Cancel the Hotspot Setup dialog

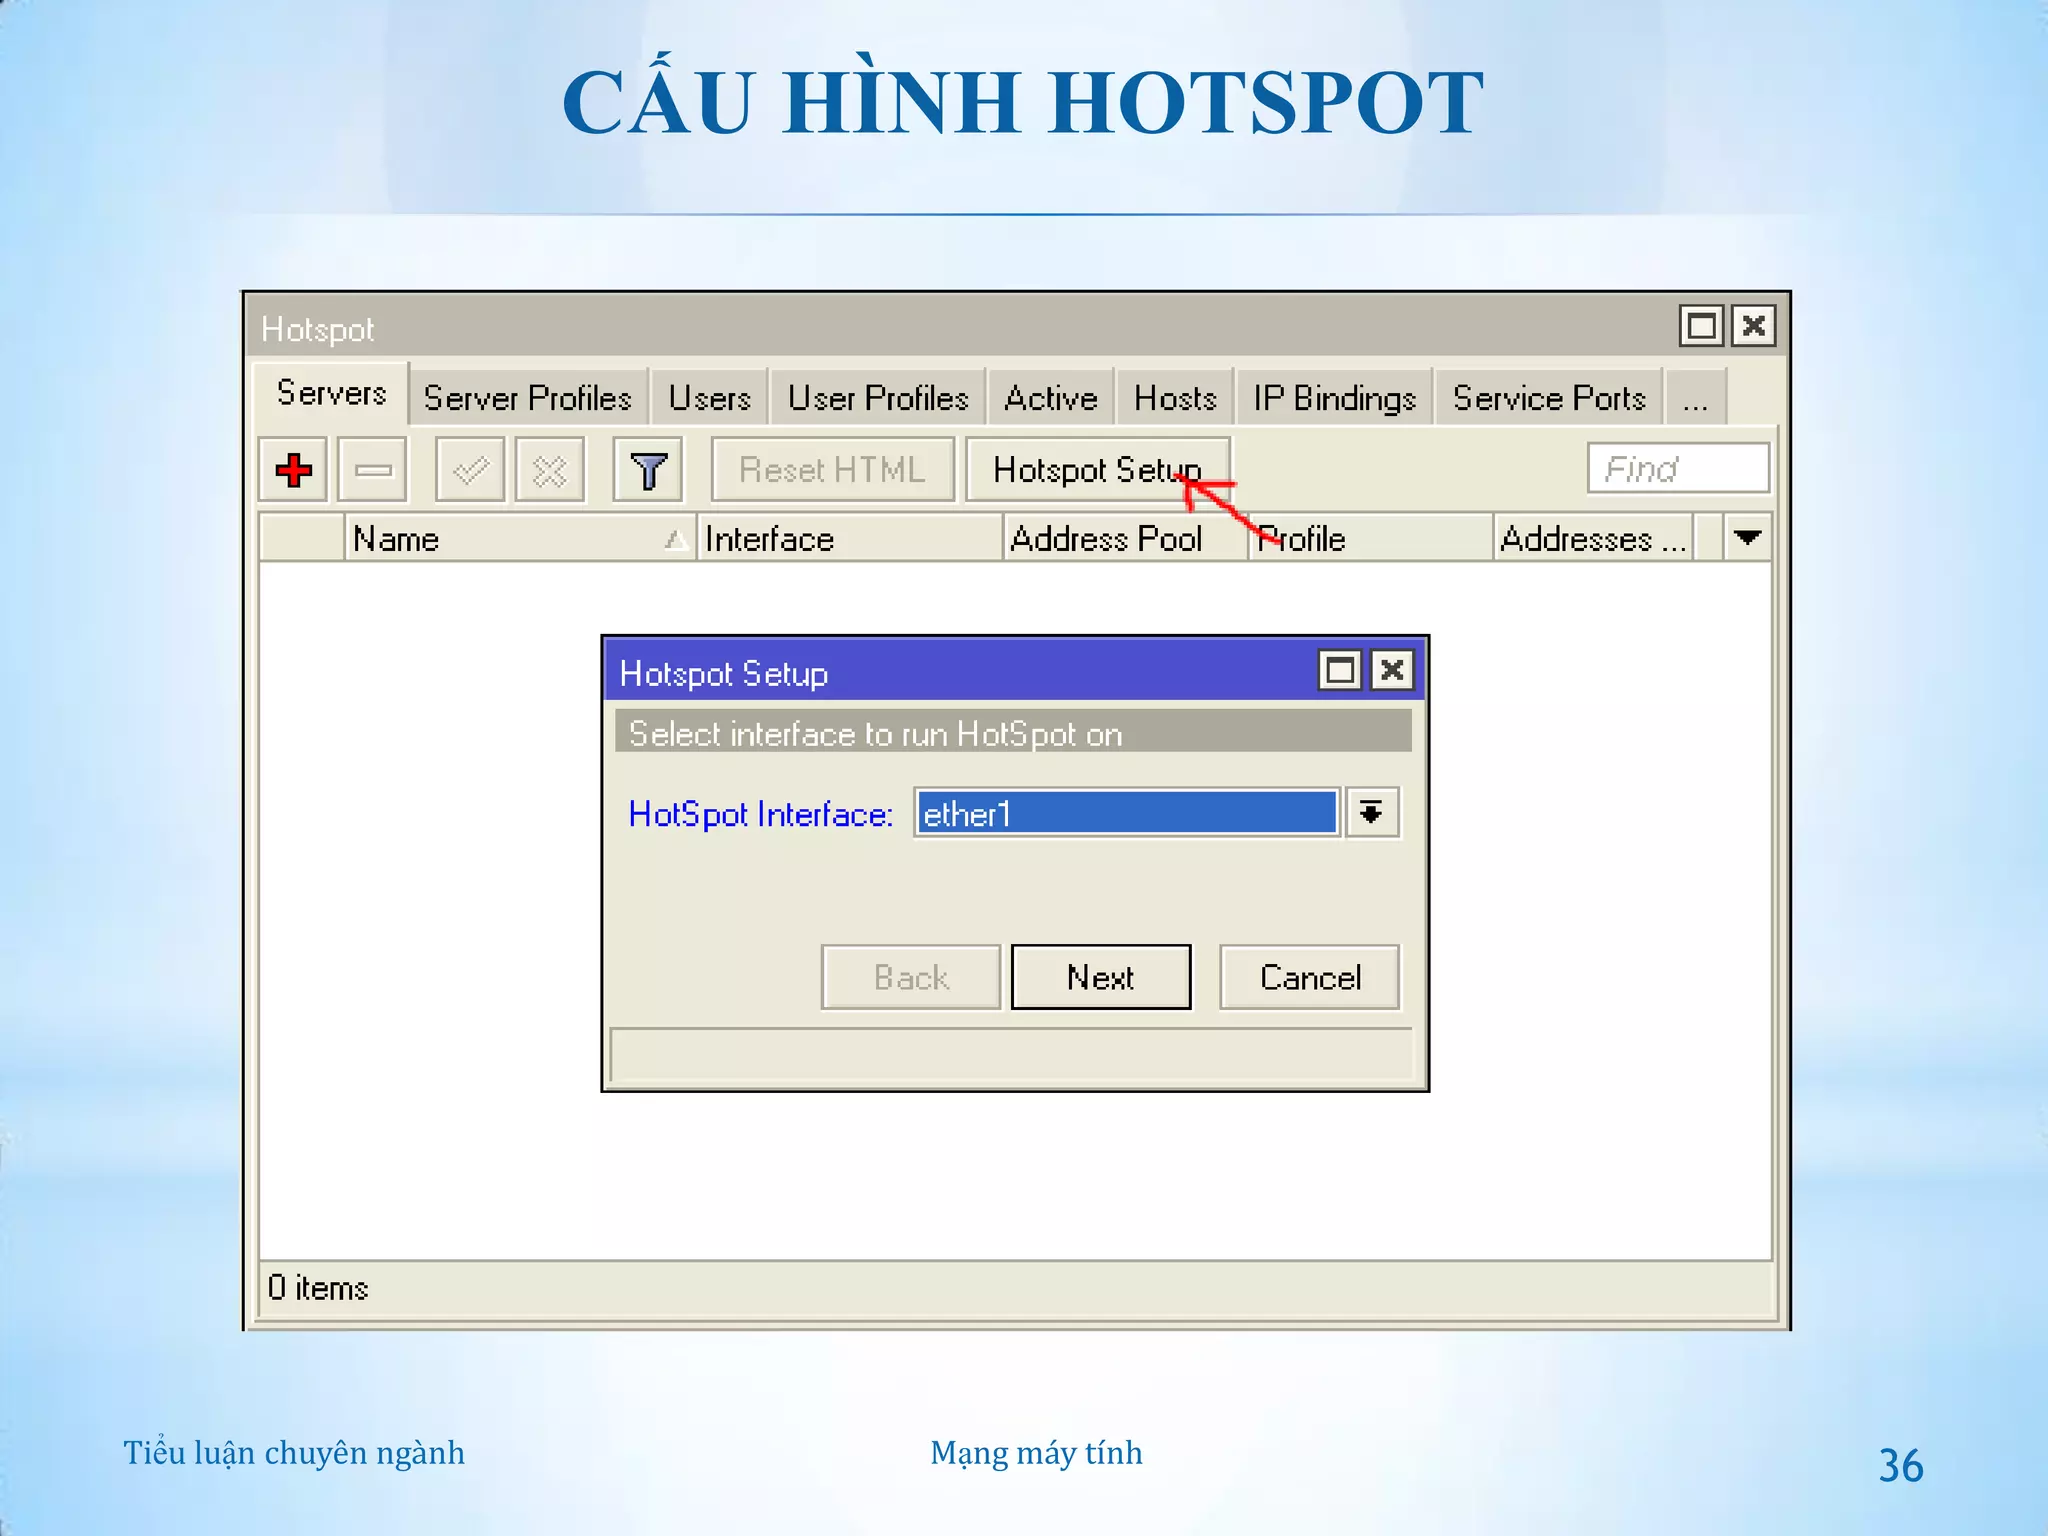(x=1310, y=977)
